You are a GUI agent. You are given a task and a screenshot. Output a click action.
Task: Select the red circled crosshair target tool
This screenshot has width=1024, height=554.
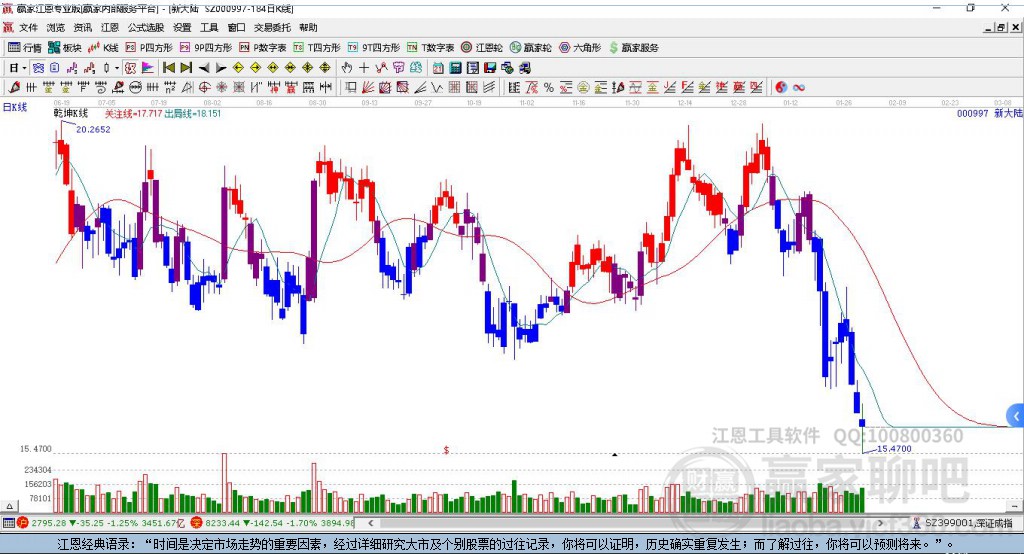tap(204, 87)
